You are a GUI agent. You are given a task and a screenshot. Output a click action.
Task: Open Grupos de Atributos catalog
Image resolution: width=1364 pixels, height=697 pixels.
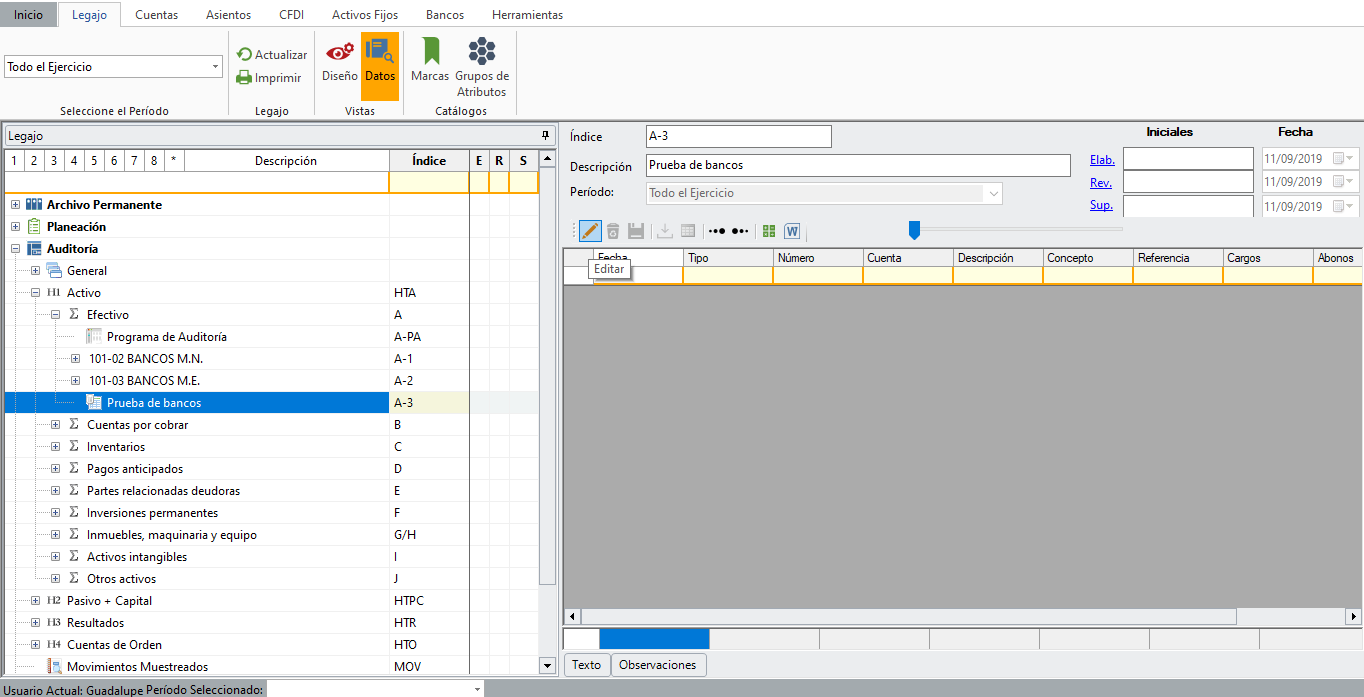click(482, 66)
